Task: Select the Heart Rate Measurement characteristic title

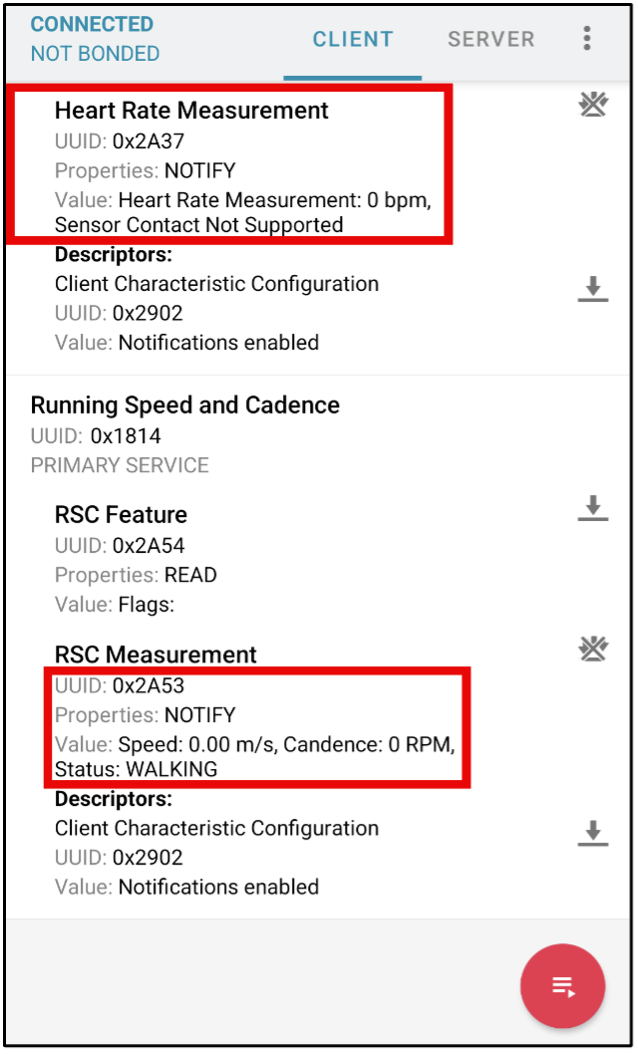Action: pos(191,110)
